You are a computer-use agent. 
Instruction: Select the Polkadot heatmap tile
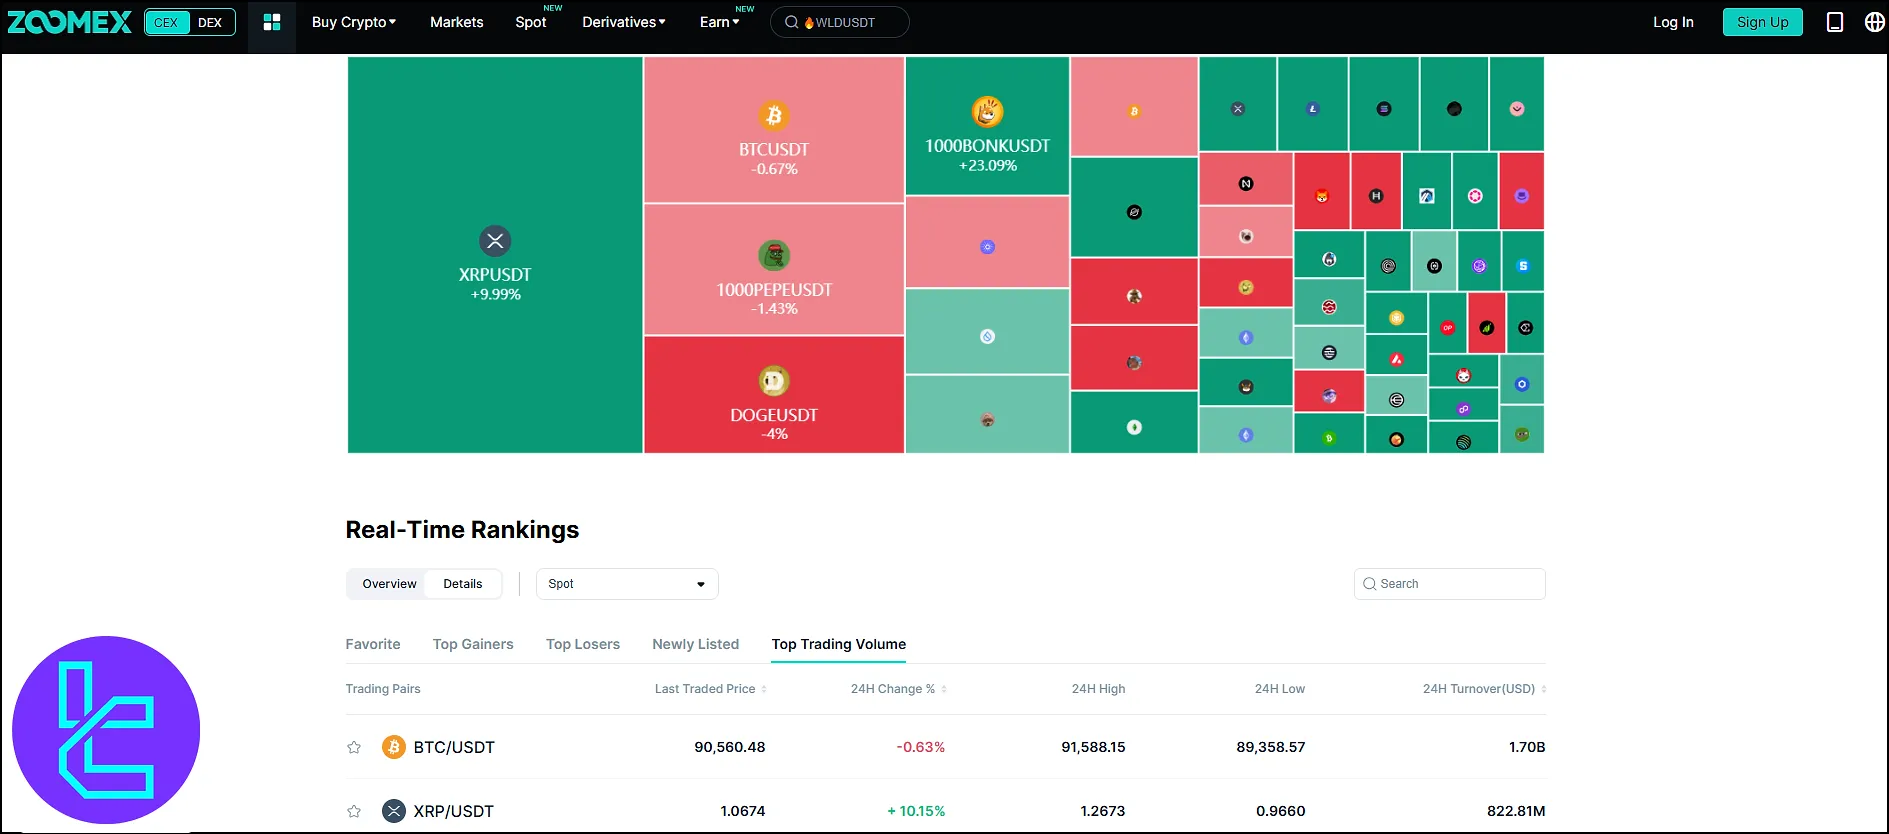tap(1475, 192)
